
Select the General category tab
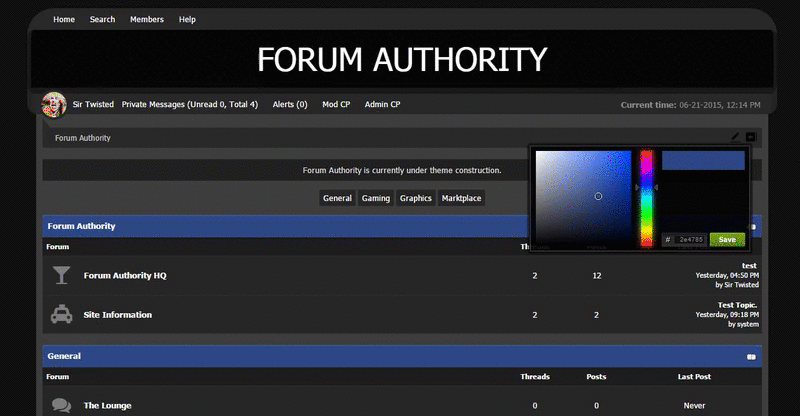click(337, 198)
